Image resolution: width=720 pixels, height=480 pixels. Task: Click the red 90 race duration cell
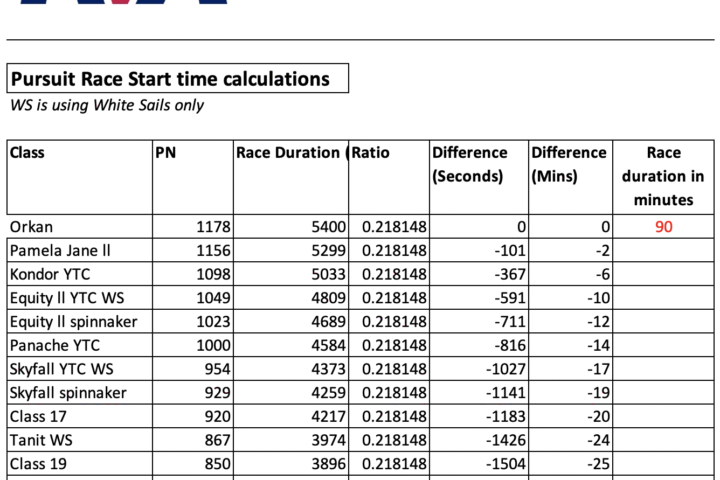(x=663, y=227)
